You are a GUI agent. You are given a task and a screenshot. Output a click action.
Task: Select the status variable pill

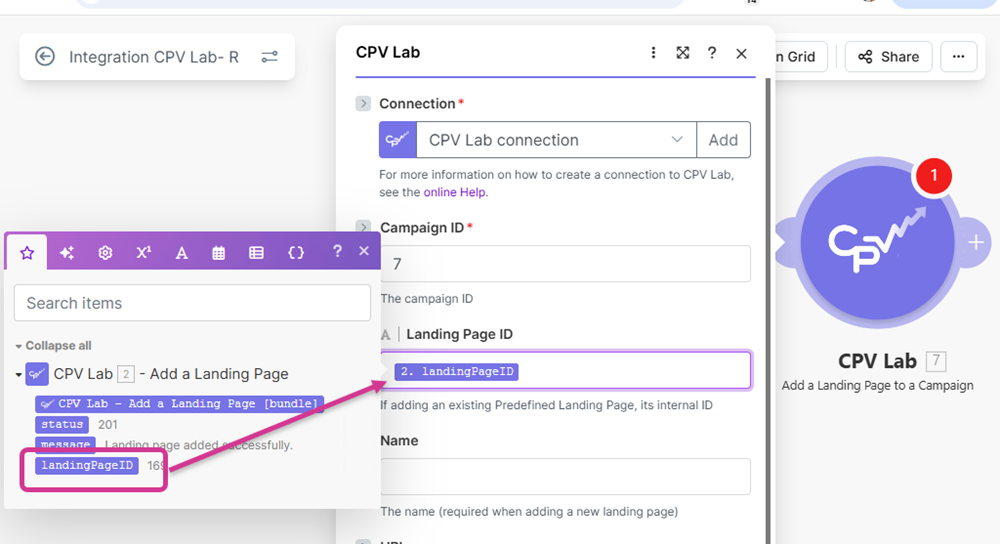point(62,424)
